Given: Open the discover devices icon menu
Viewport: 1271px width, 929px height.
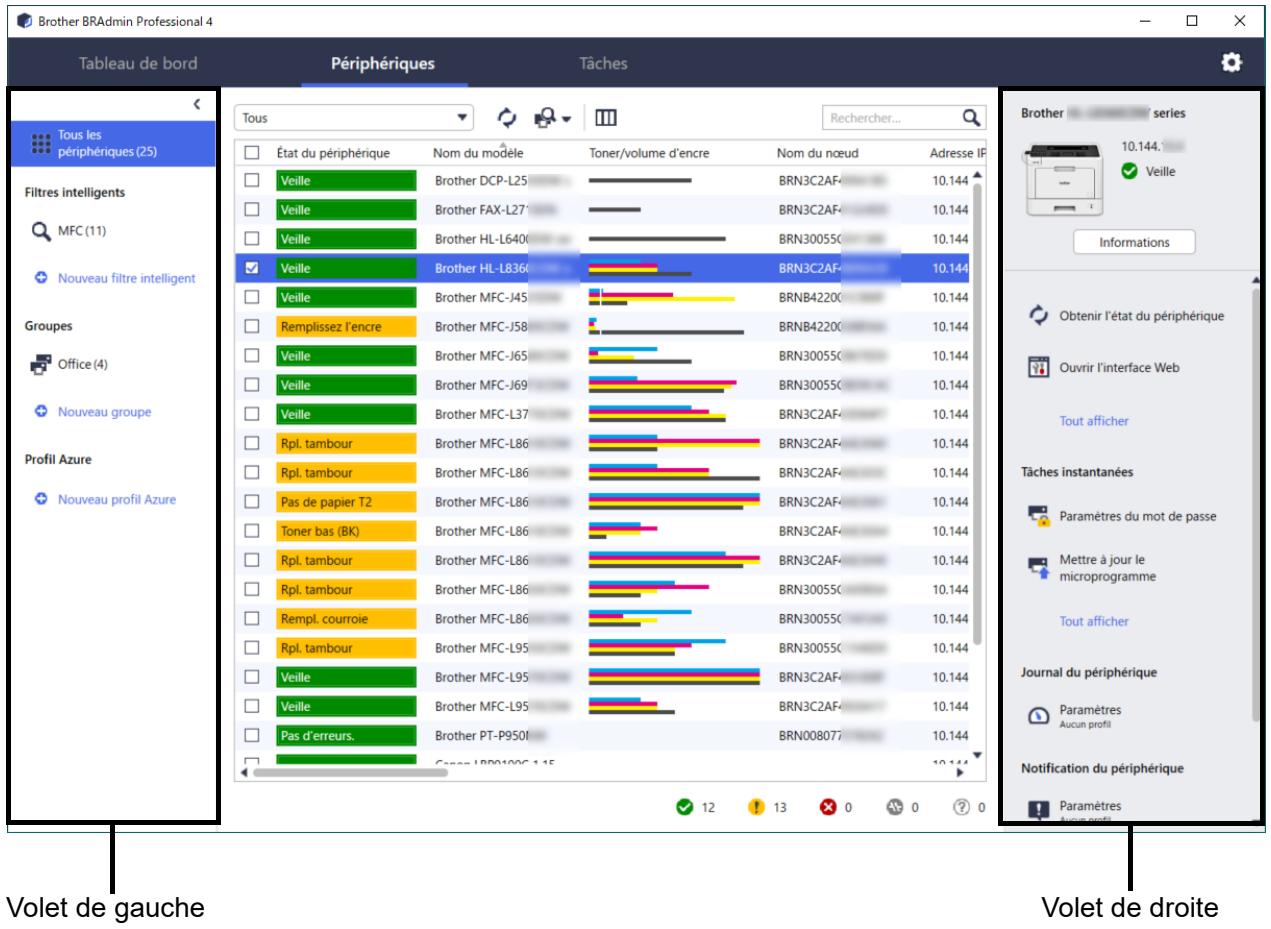Looking at the screenshot, I should point(552,119).
